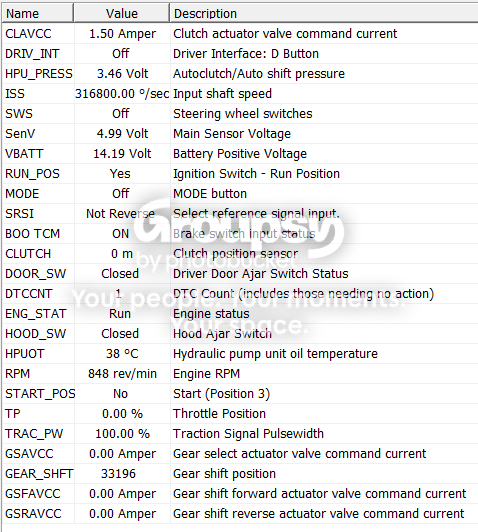Select the 1.50 Amper value cell

(x=122, y=34)
